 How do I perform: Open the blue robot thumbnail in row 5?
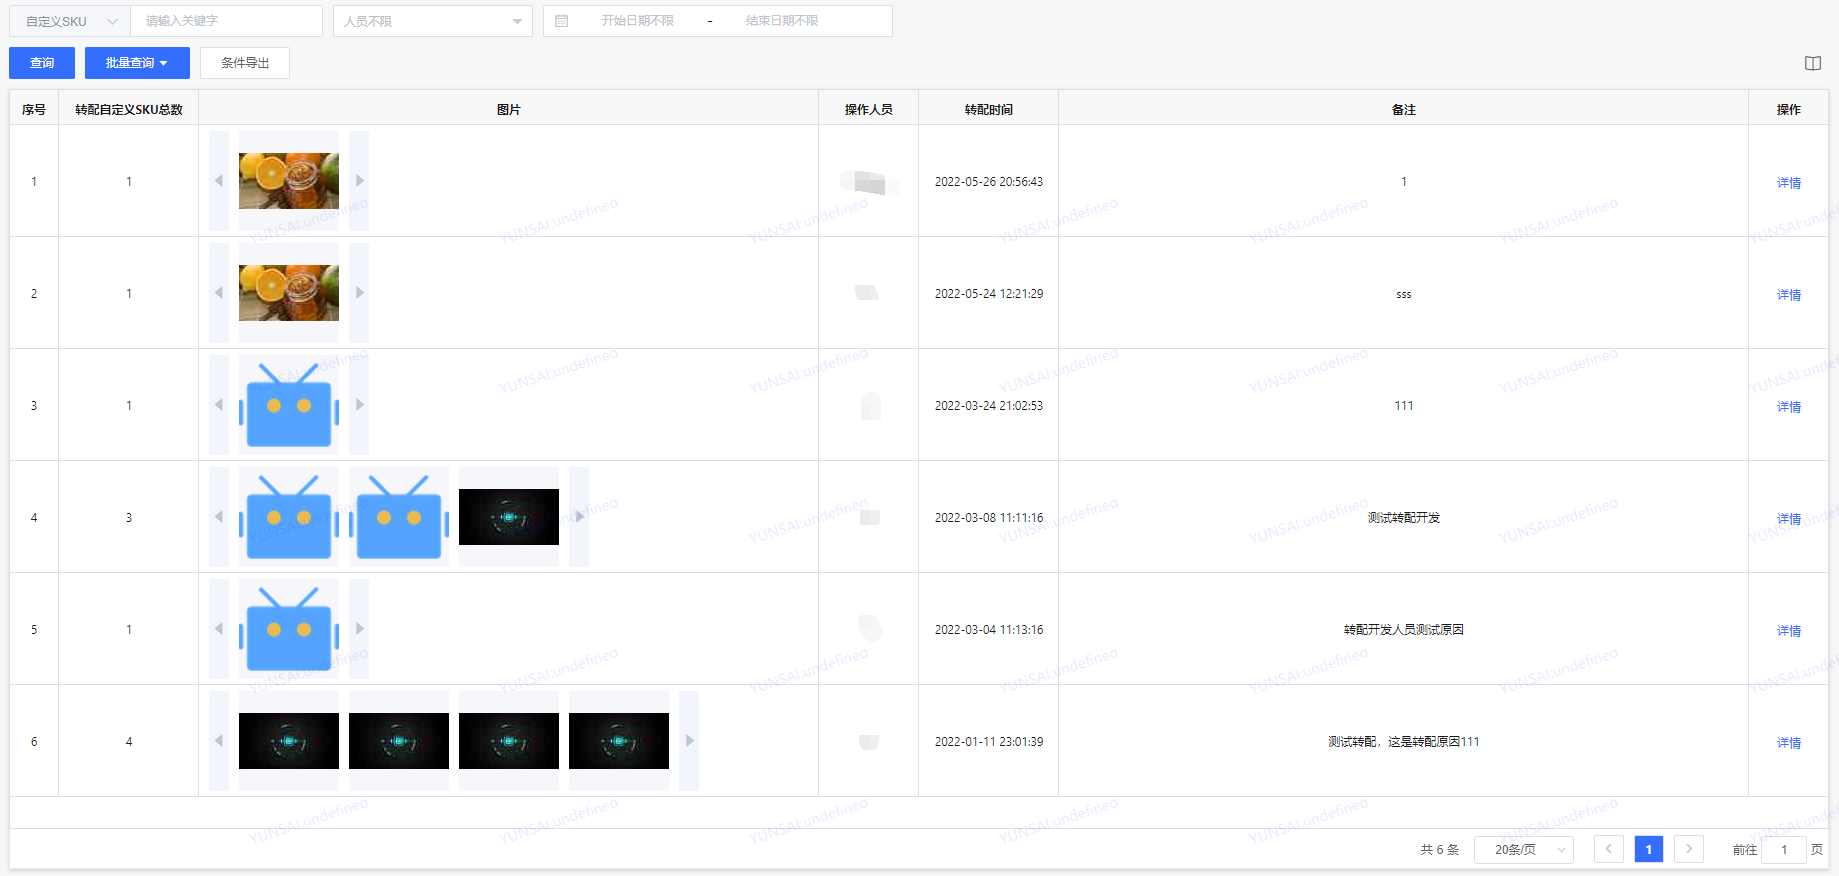(x=289, y=629)
